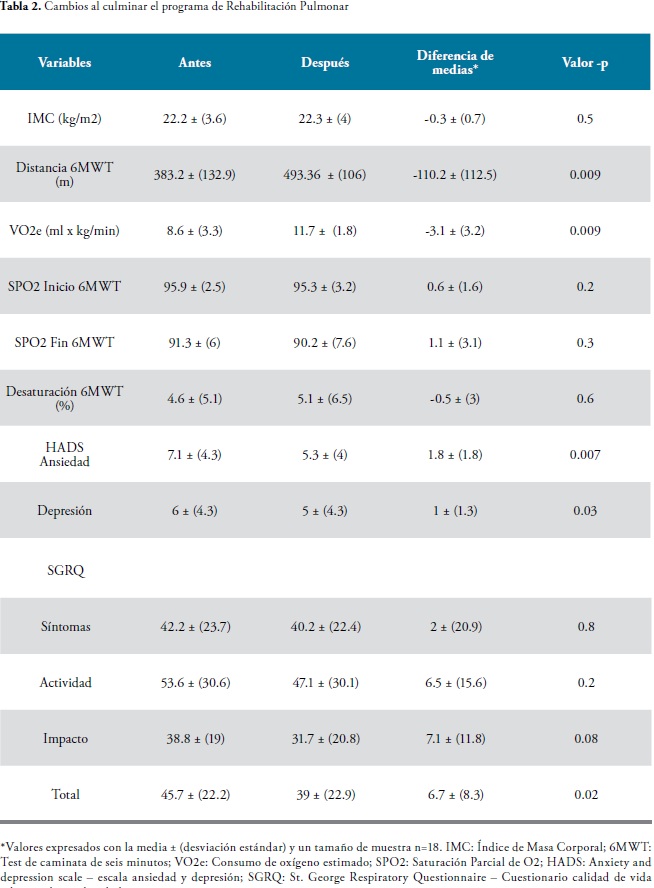The width and height of the screenshot is (654, 888).
Task: Select the Actividad row label
Action: (x=66, y=682)
